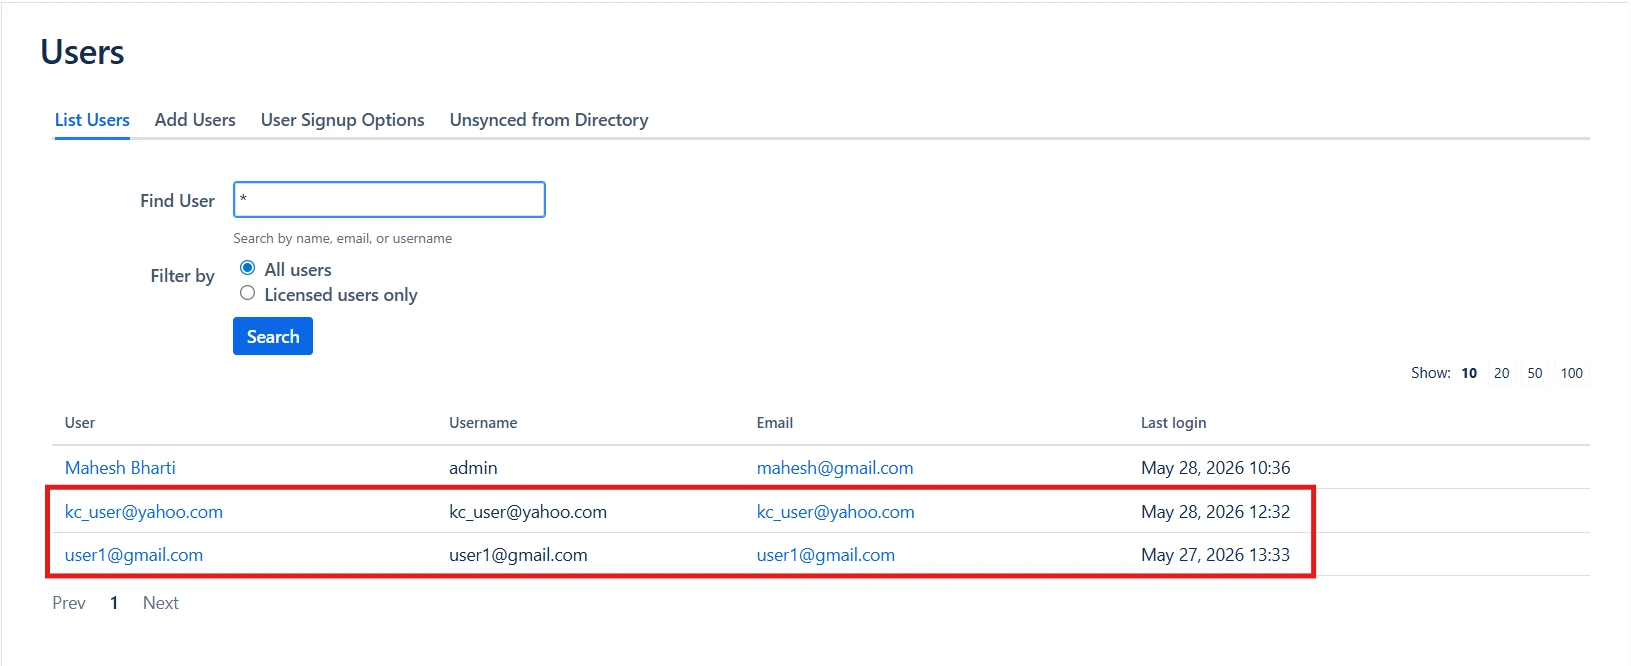This screenshot has width=1631, height=666.
Task: Click the Find User label
Action: pos(177,201)
